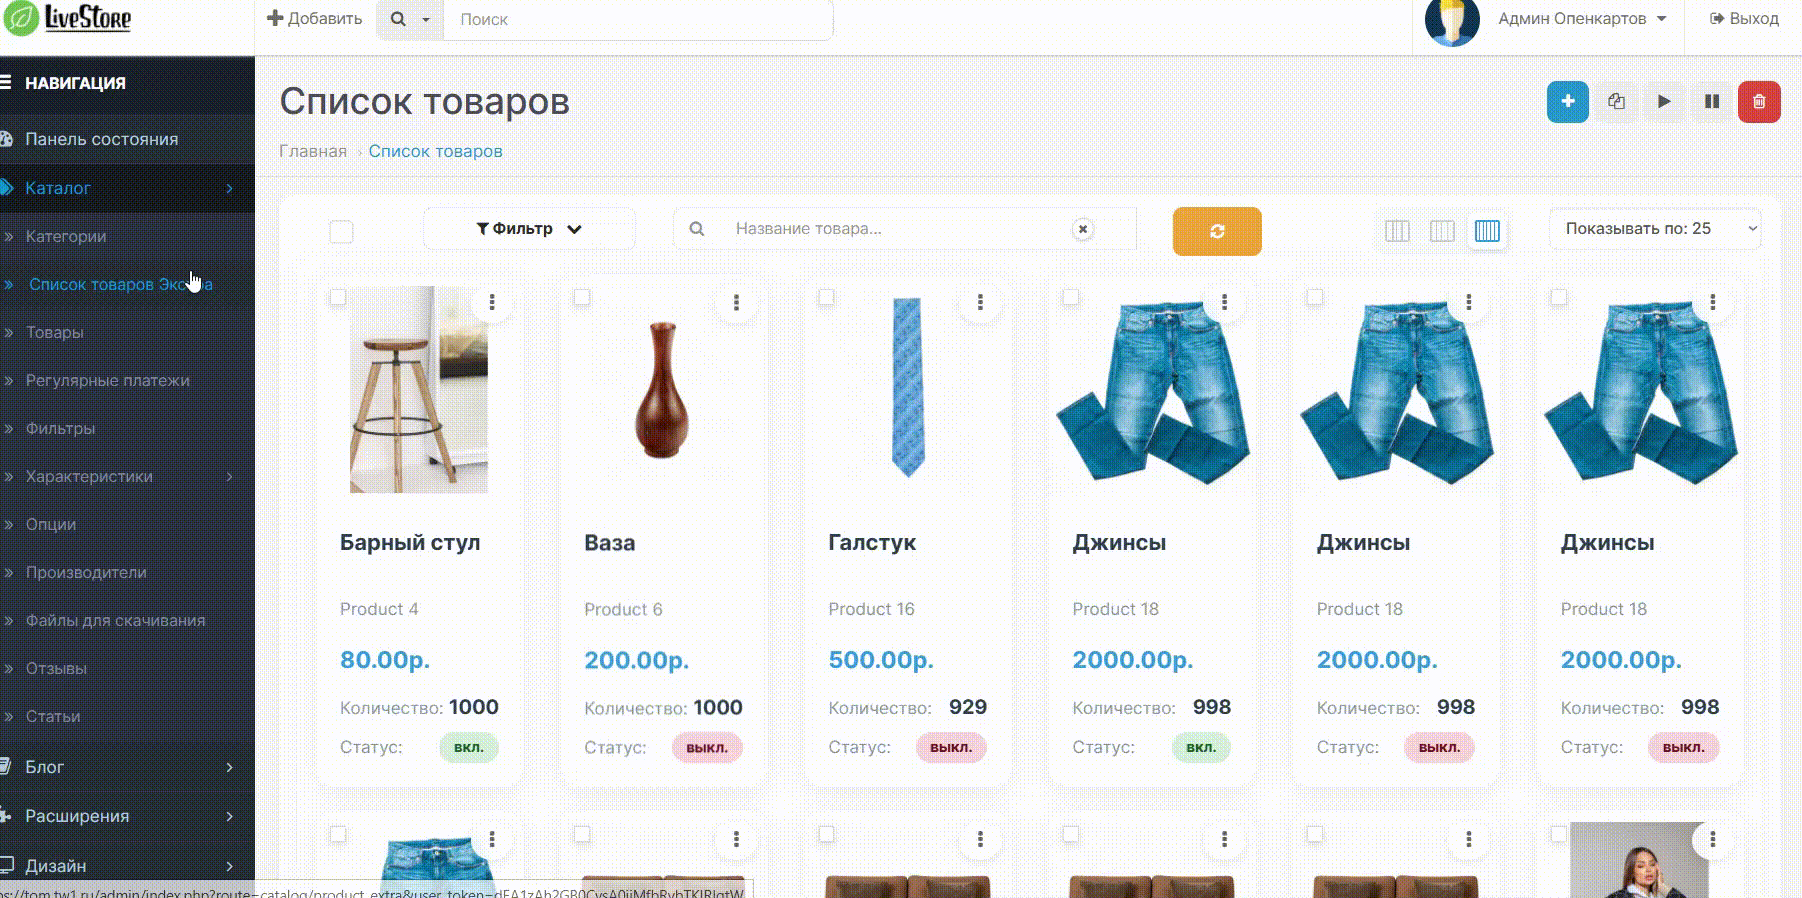1802x898 pixels.
Task: Switch to the widest column grid view icon
Action: pyautogui.click(x=1397, y=231)
